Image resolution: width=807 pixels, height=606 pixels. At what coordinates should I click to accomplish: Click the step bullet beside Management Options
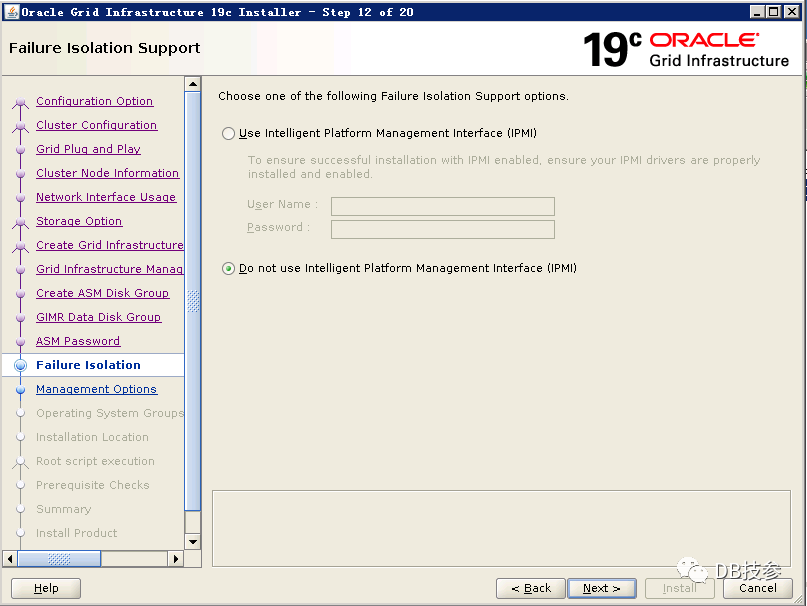(x=20, y=390)
